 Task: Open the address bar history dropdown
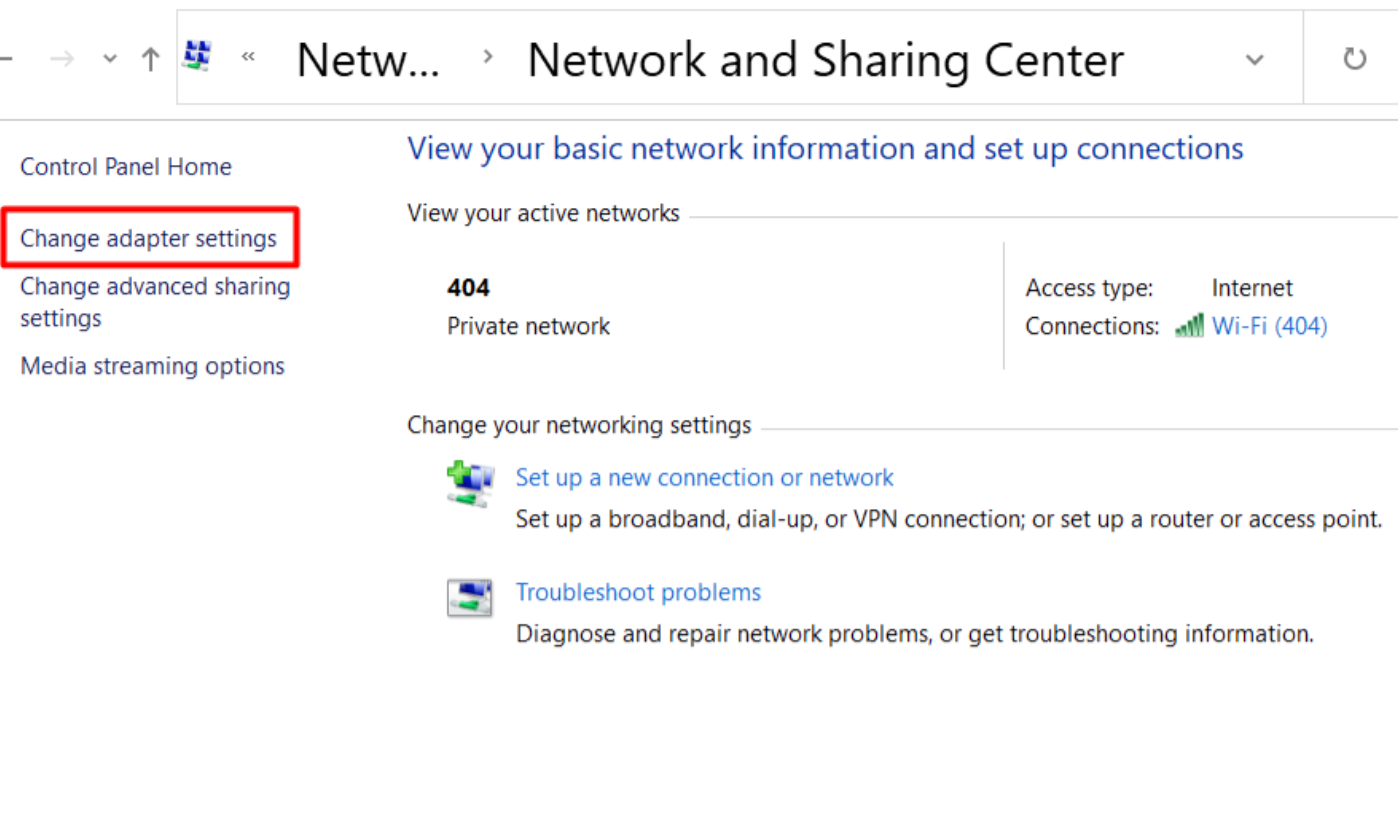pos(1254,60)
